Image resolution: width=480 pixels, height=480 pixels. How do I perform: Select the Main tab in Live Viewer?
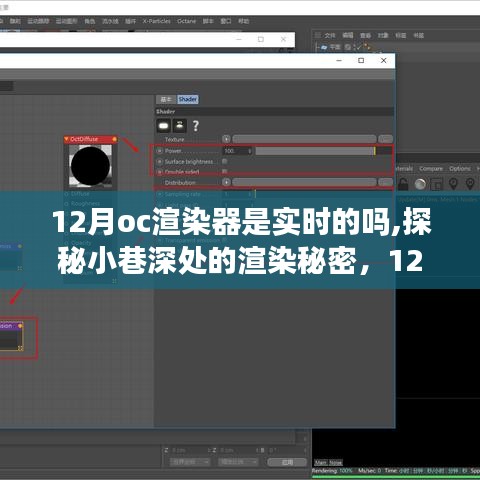[x=320, y=463]
